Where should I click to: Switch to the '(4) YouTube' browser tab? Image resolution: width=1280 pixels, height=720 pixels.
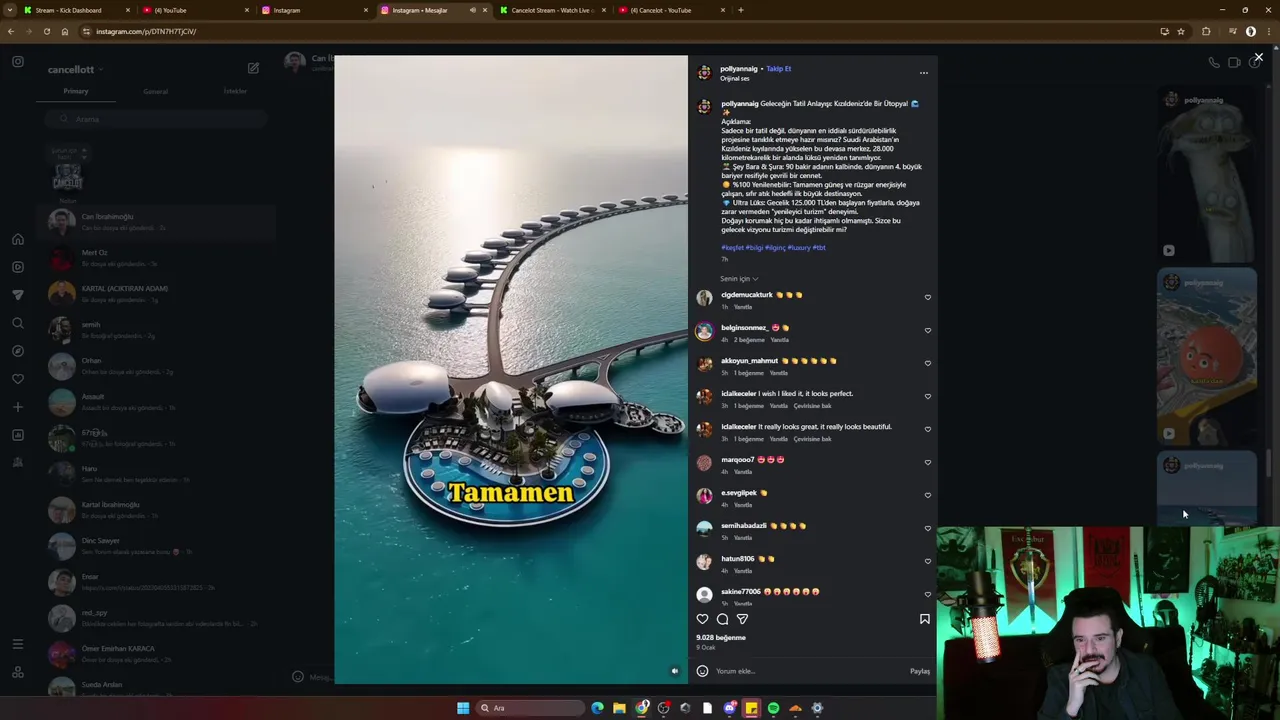click(x=196, y=10)
